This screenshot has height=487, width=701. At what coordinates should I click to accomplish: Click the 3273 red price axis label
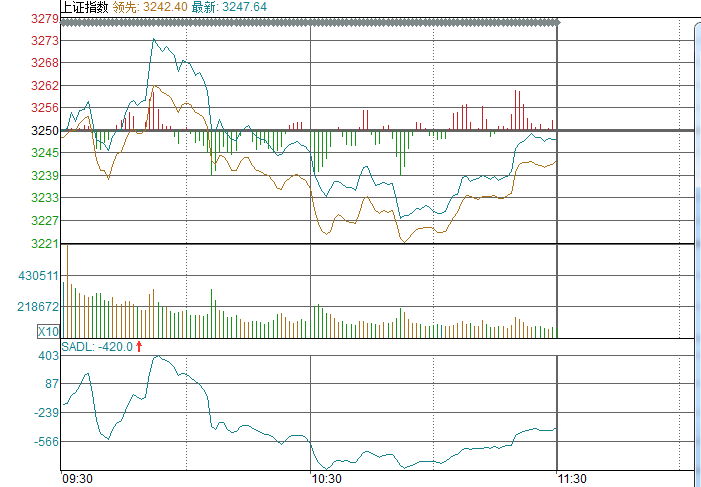pyautogui.click(x=44, y=40)
